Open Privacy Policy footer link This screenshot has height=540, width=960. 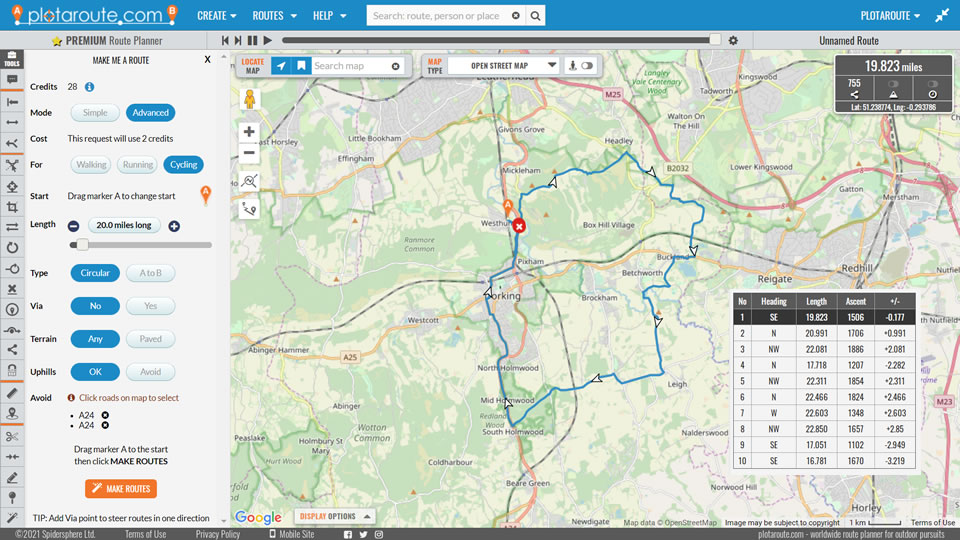click(217, 534)
